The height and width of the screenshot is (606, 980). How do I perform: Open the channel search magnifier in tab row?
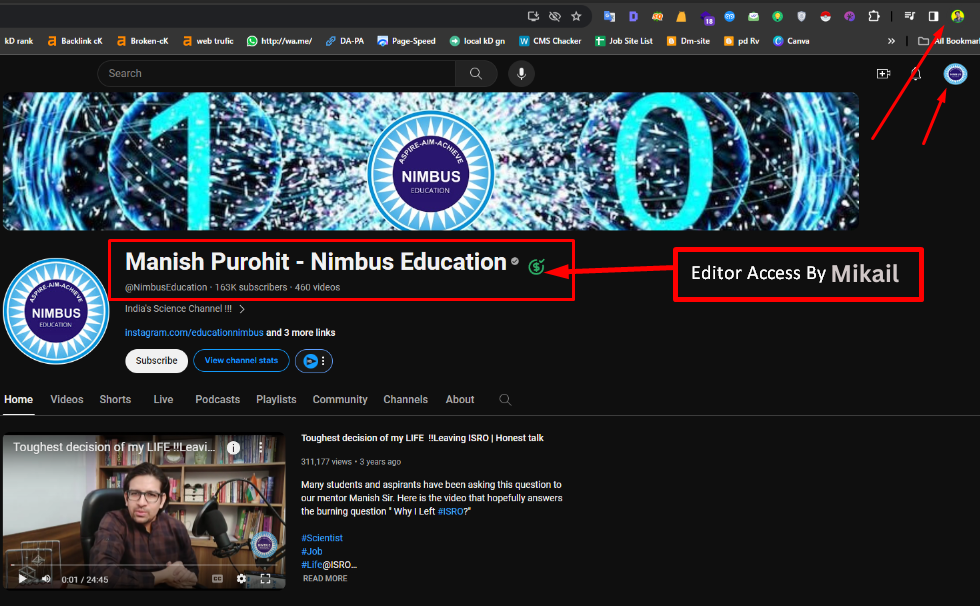[x=505, y=399]
